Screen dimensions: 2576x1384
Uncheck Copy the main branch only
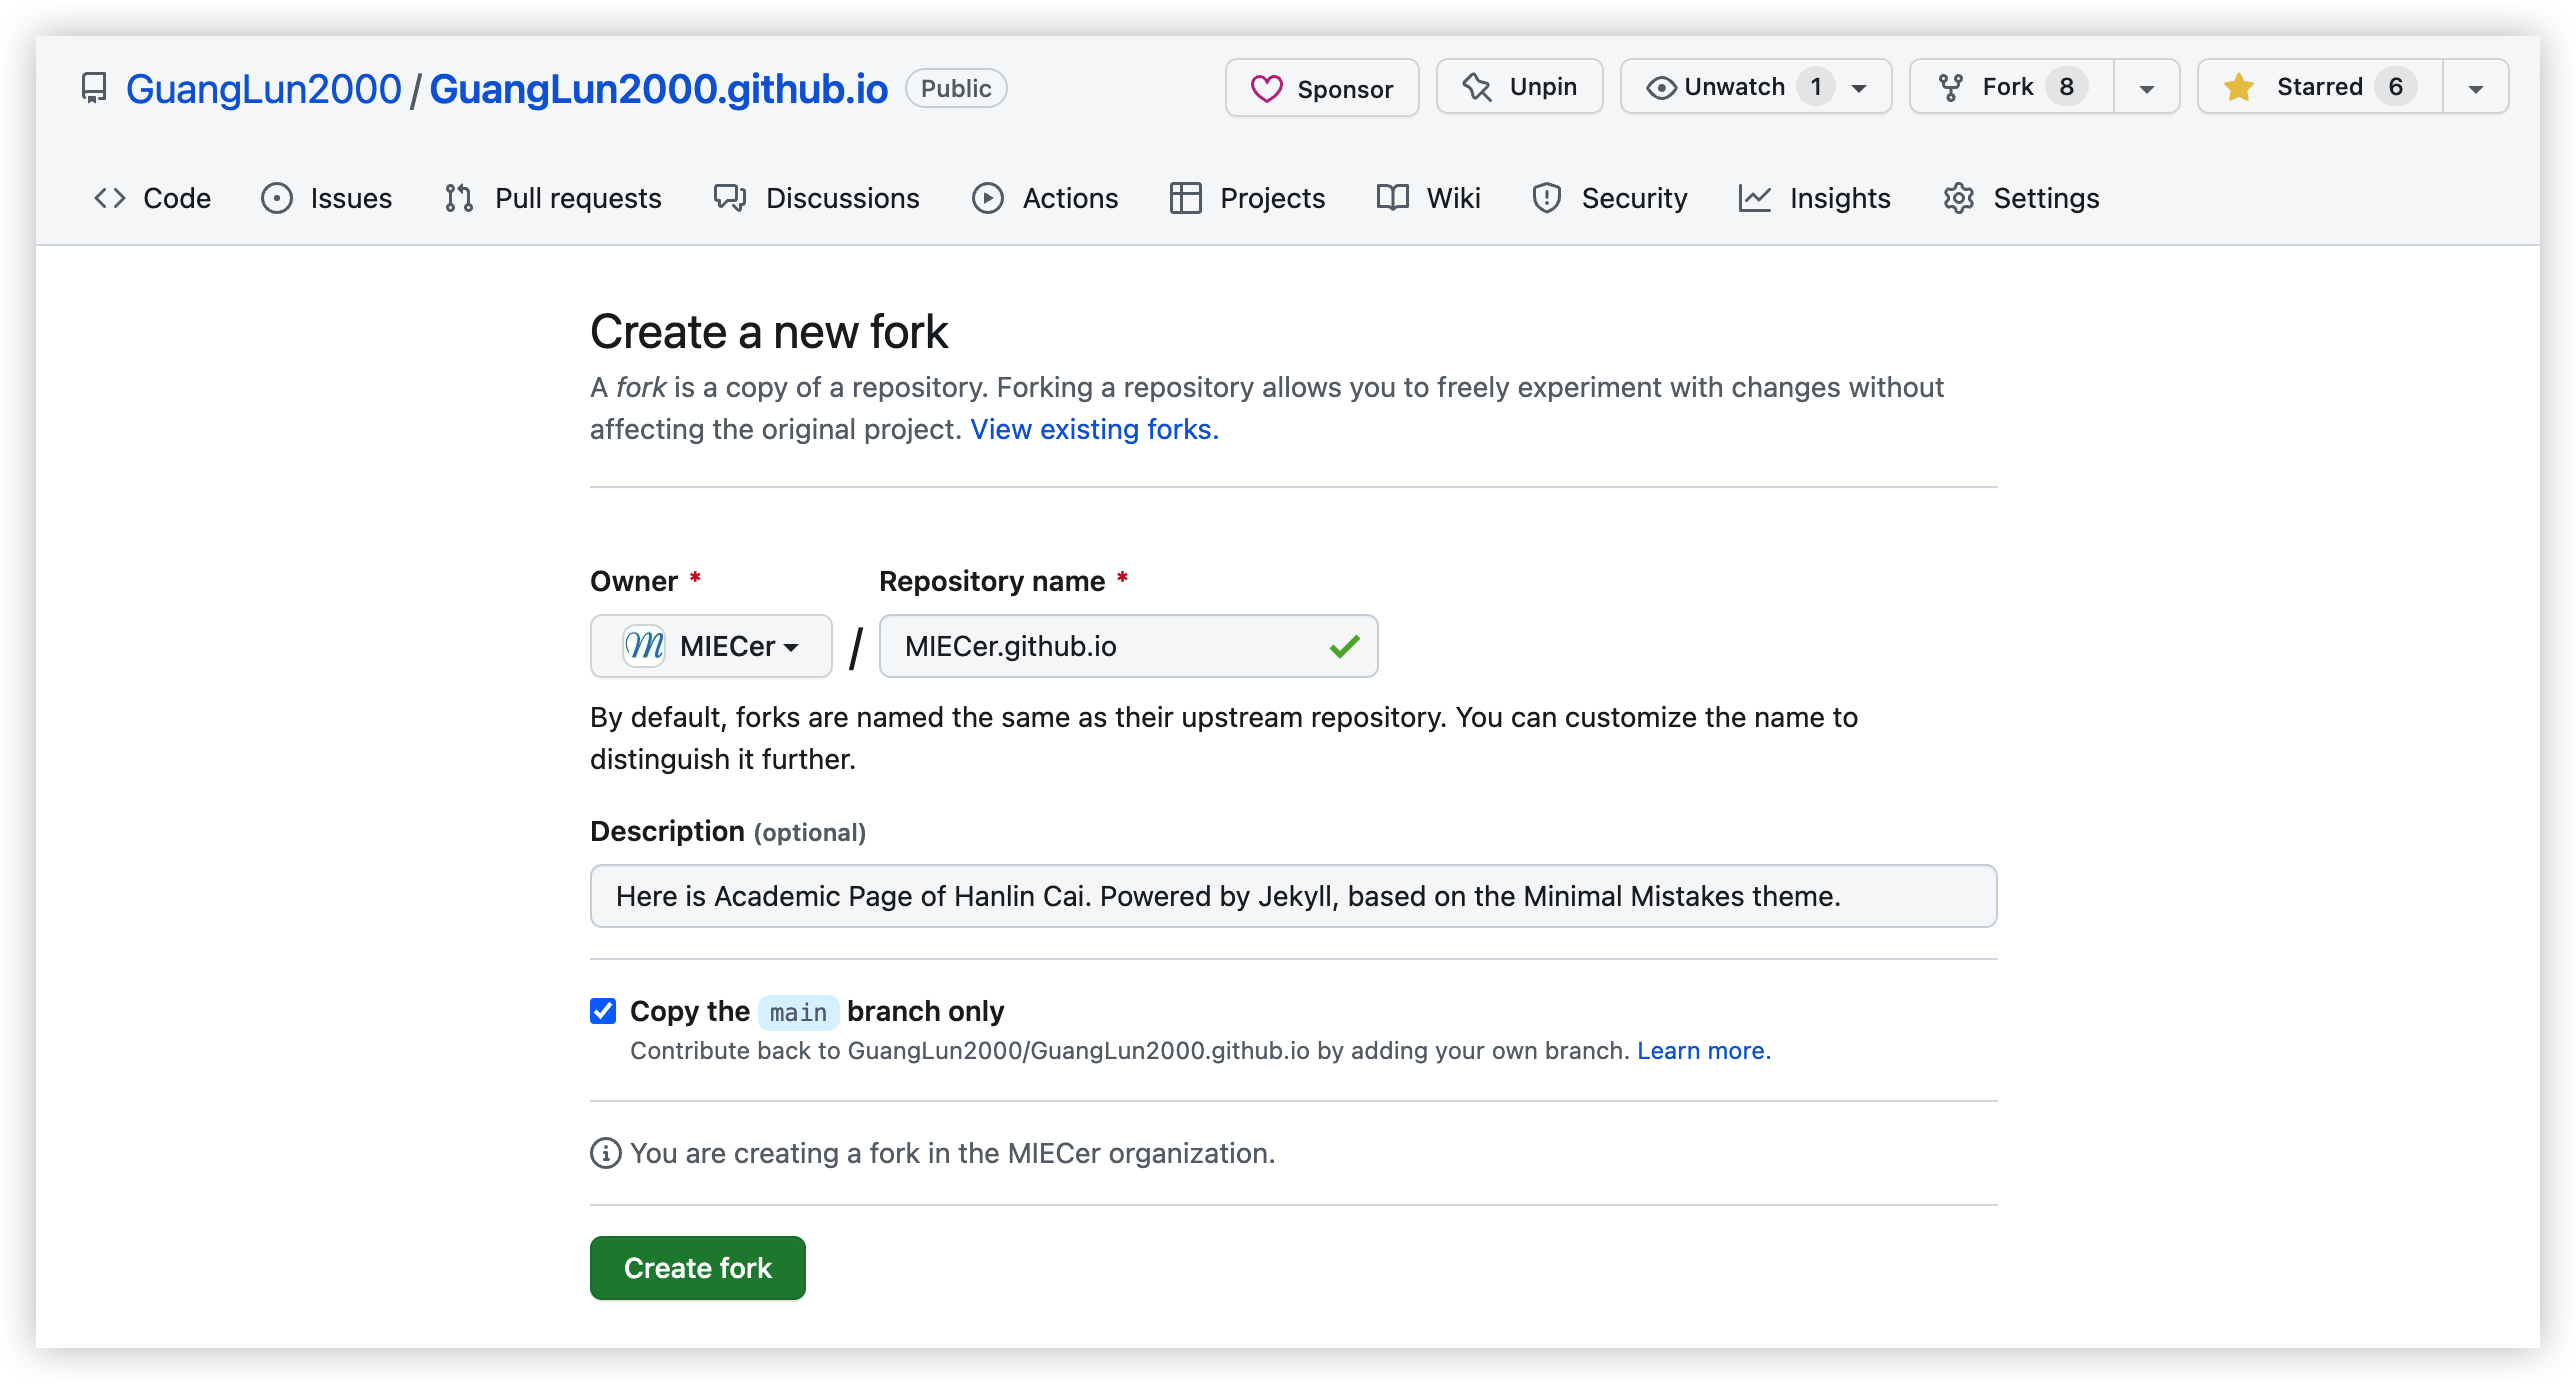603,1011
